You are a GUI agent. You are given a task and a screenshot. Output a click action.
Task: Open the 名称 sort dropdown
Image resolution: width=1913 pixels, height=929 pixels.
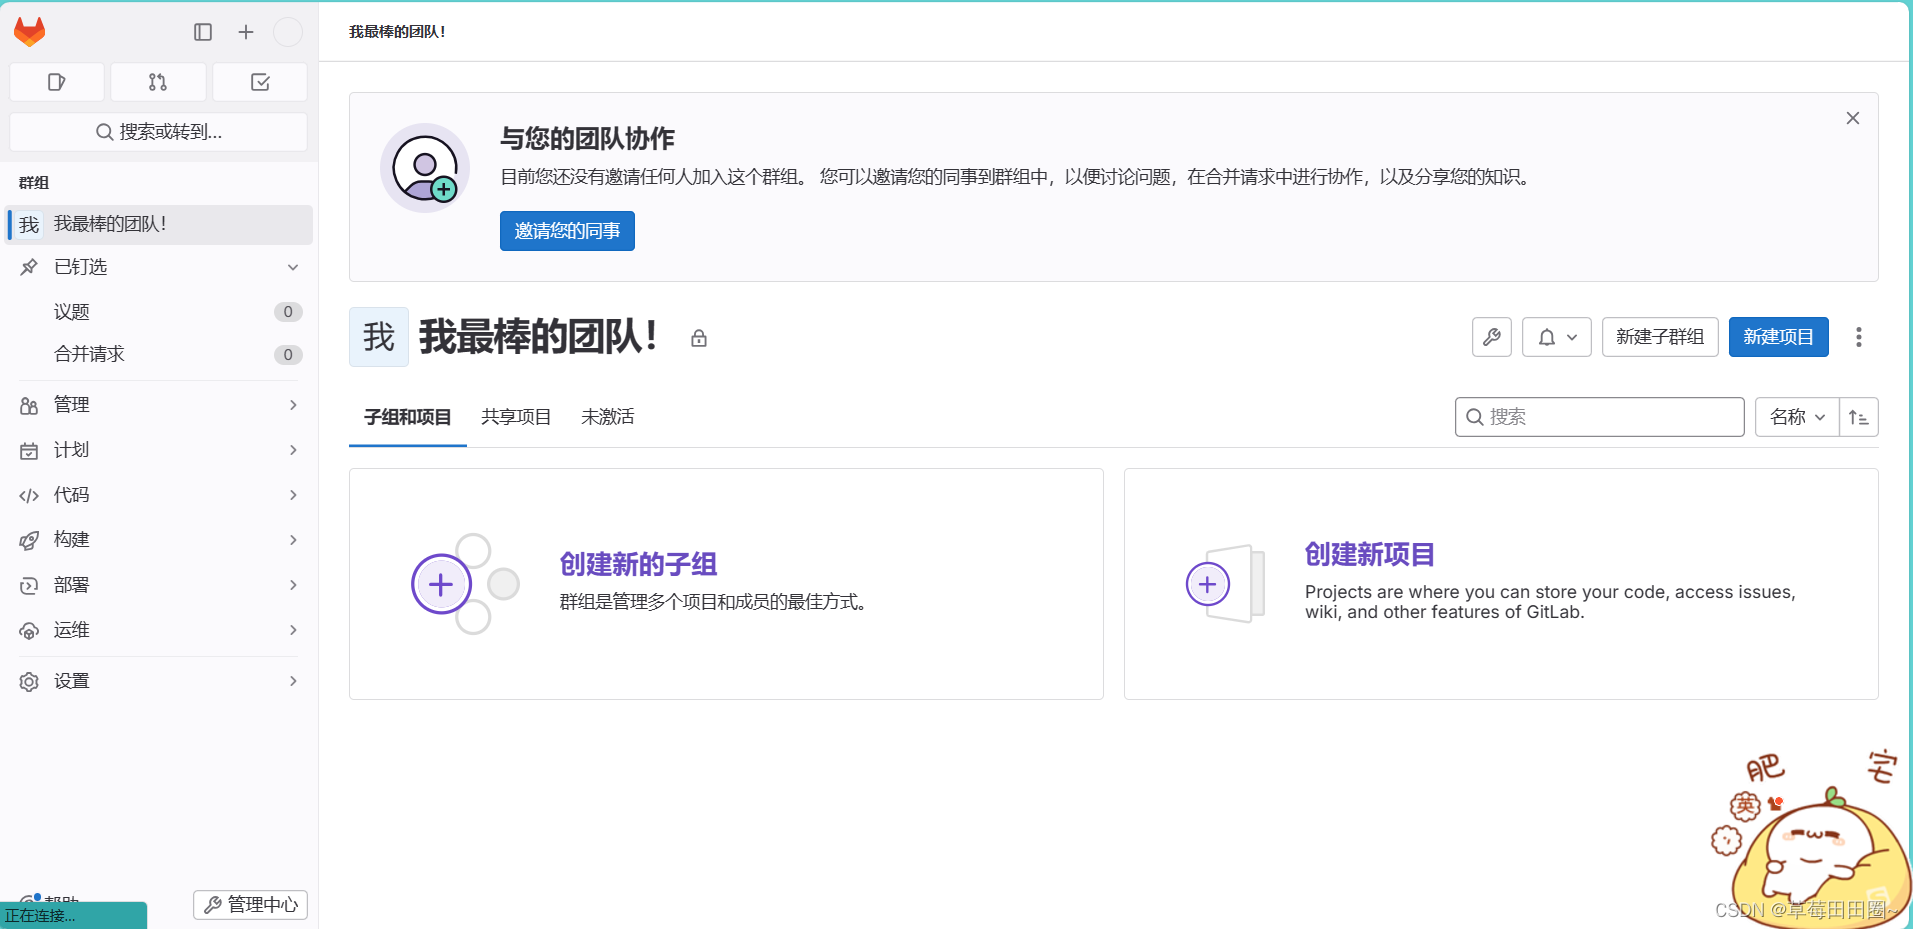(x=1797, y=417)
